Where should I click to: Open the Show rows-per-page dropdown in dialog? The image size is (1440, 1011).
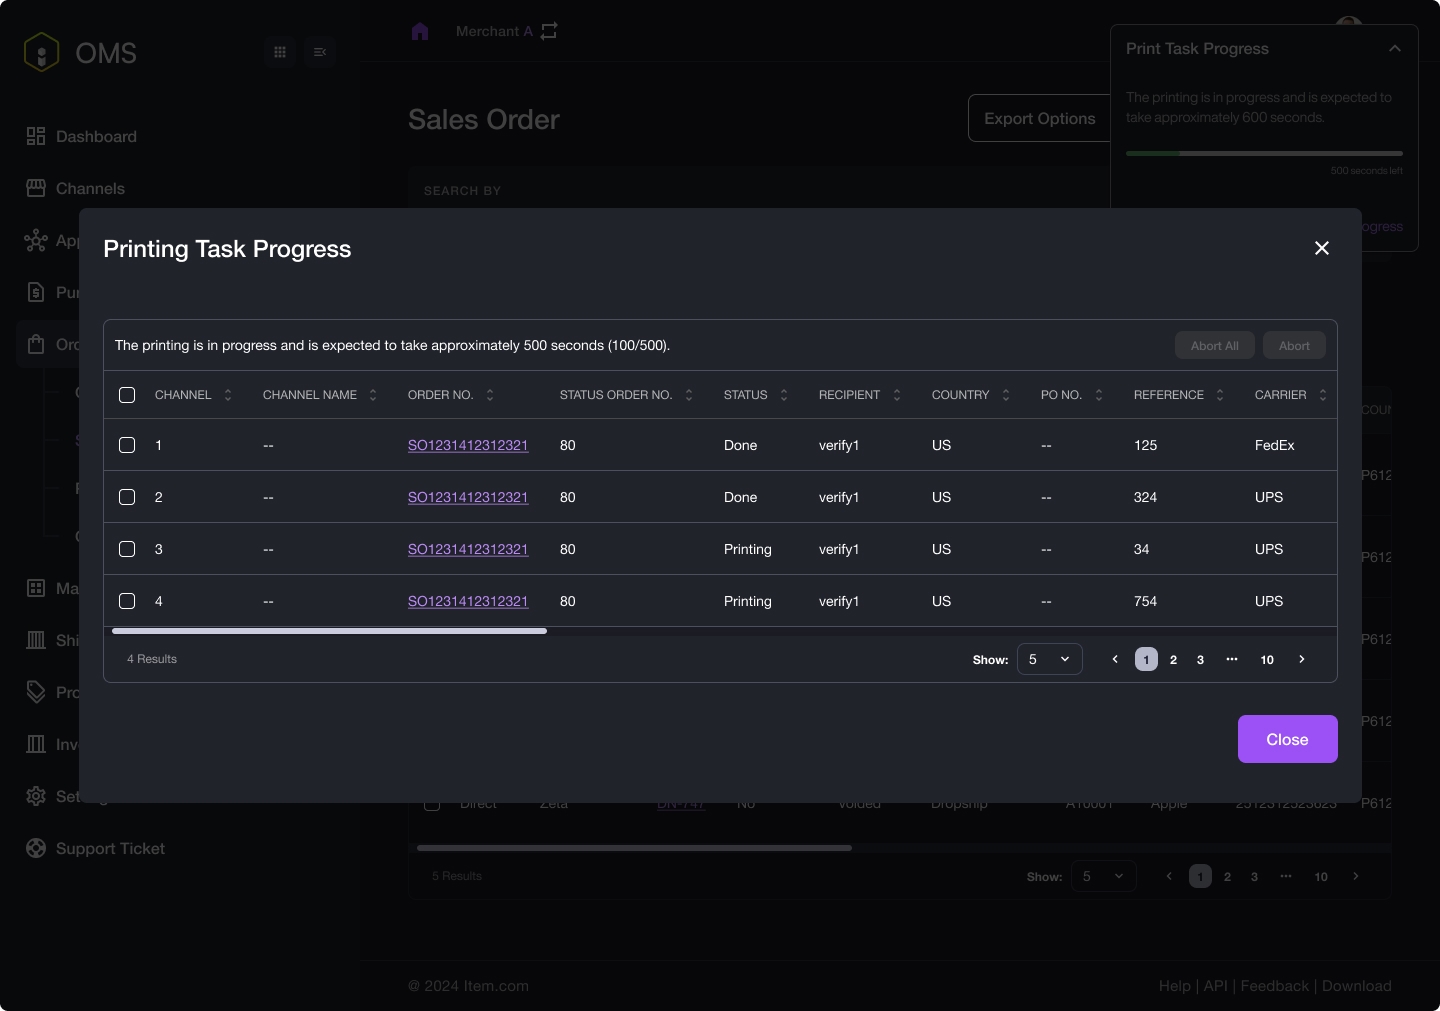tap(1049, 659)
